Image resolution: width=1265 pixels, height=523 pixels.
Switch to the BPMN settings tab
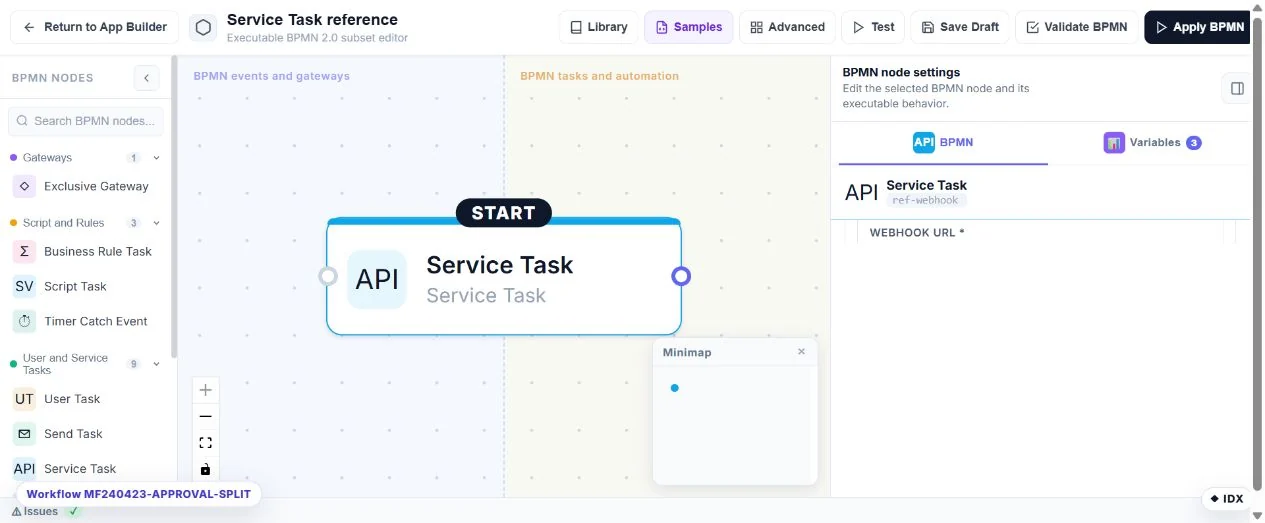(x=943, y=142)
